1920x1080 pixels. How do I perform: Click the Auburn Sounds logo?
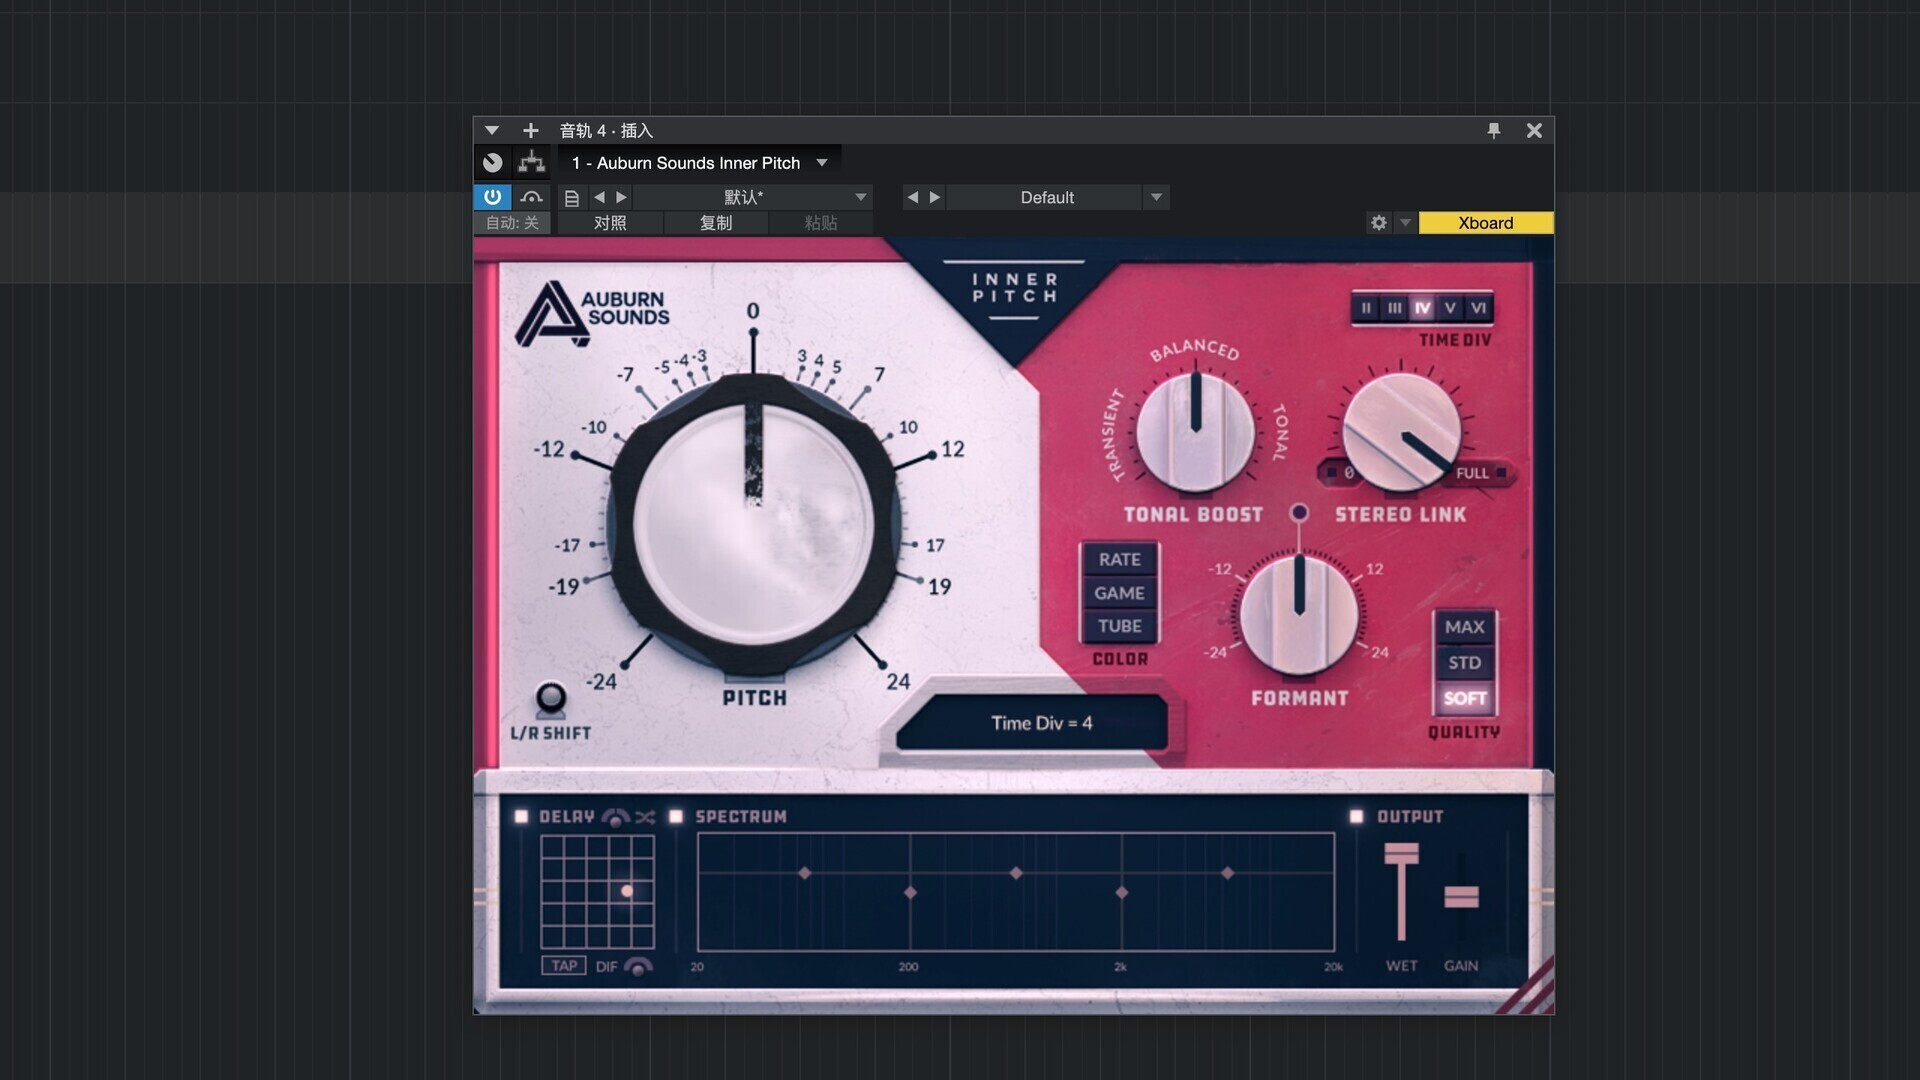click(593, 313)
